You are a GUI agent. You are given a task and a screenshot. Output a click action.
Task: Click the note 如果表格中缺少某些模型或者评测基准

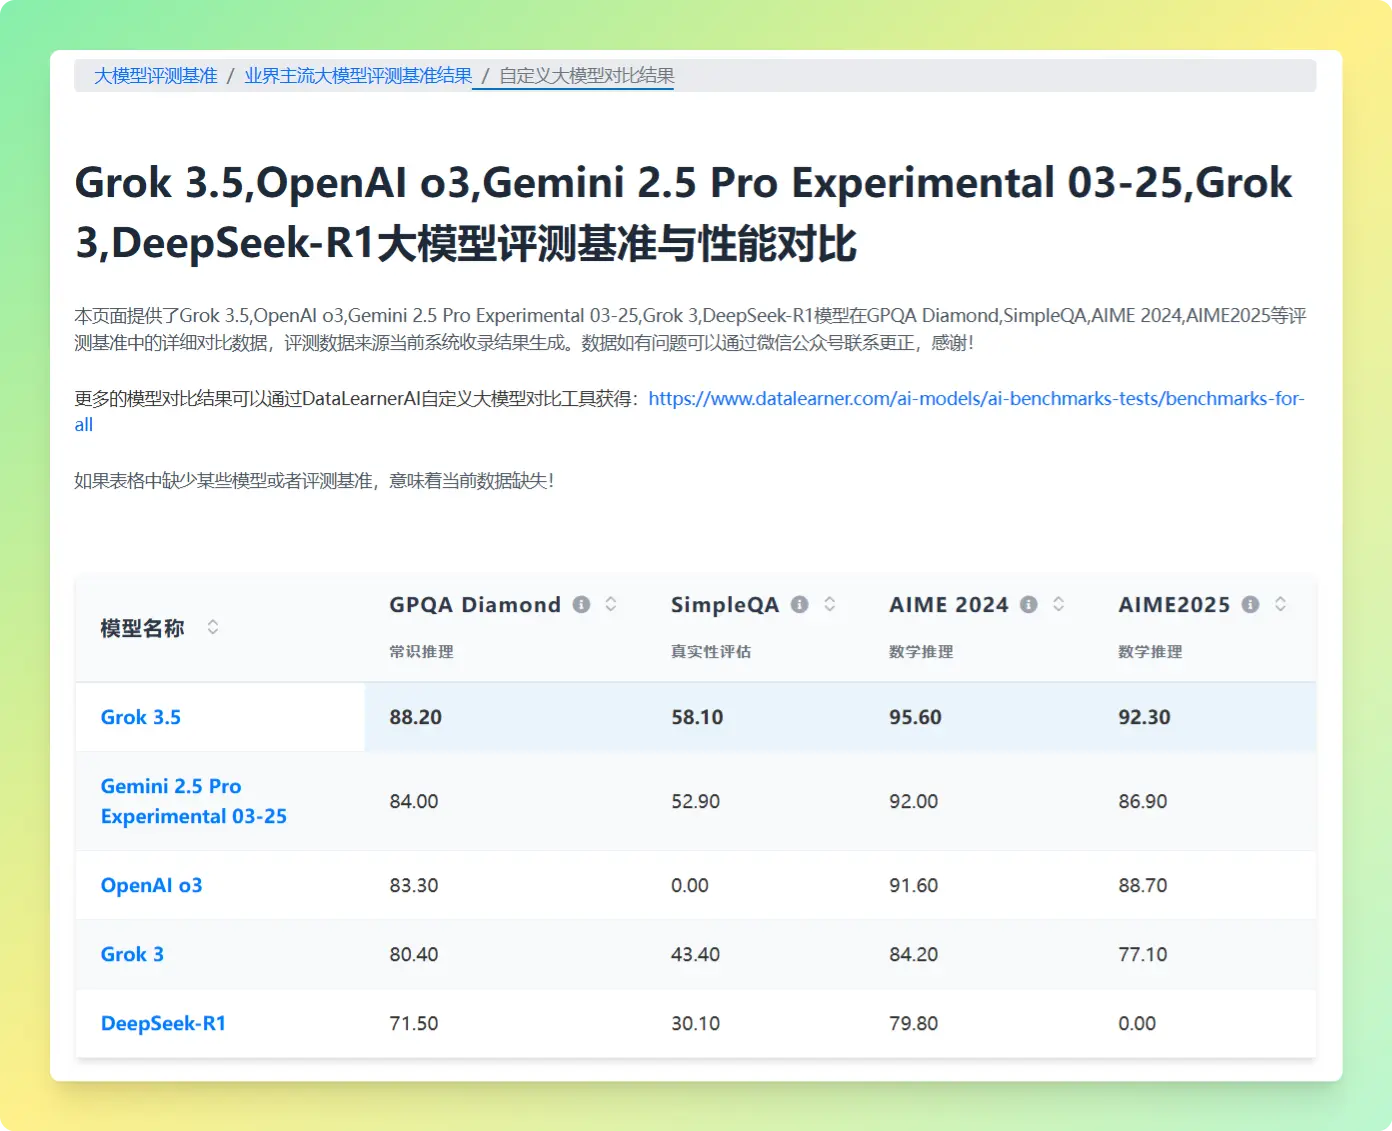(x=314, y=481)
